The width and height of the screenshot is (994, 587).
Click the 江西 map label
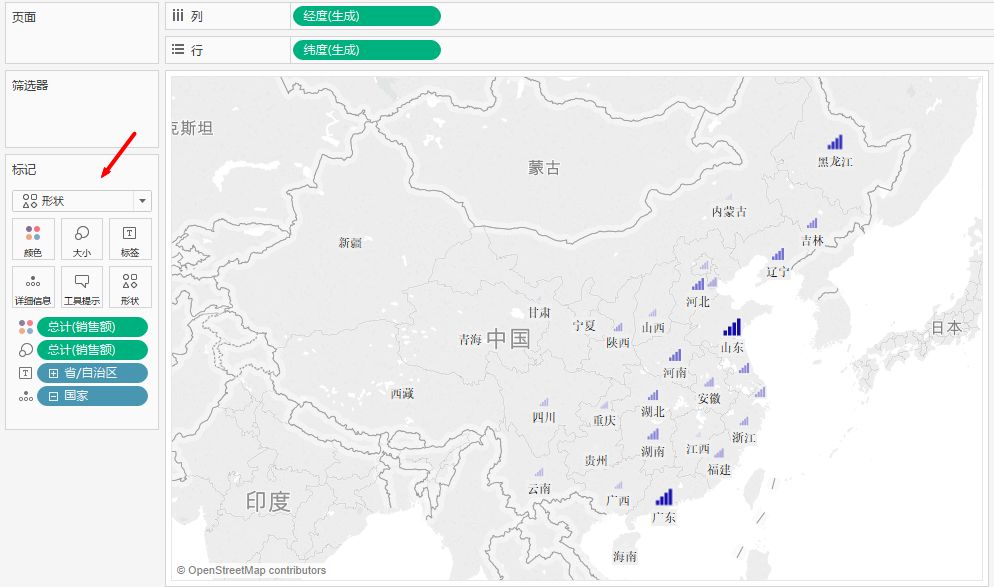(x=697, y=449)
